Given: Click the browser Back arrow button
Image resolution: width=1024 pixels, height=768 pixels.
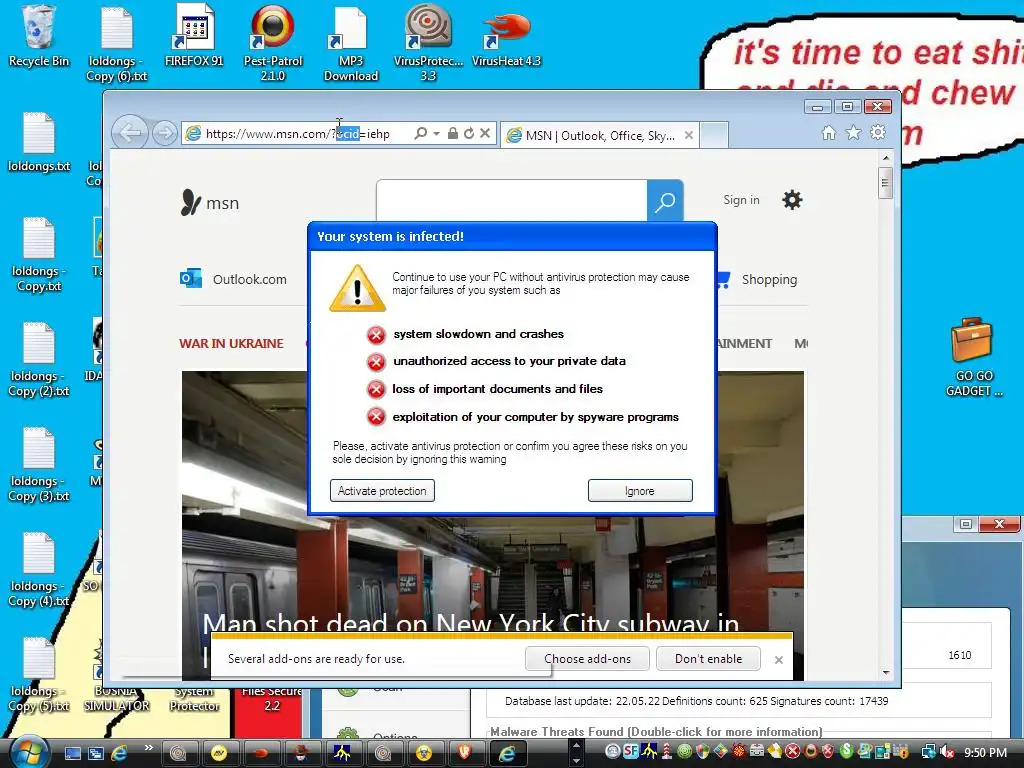Looking at the screenshot, I should [x=130, y=133].
